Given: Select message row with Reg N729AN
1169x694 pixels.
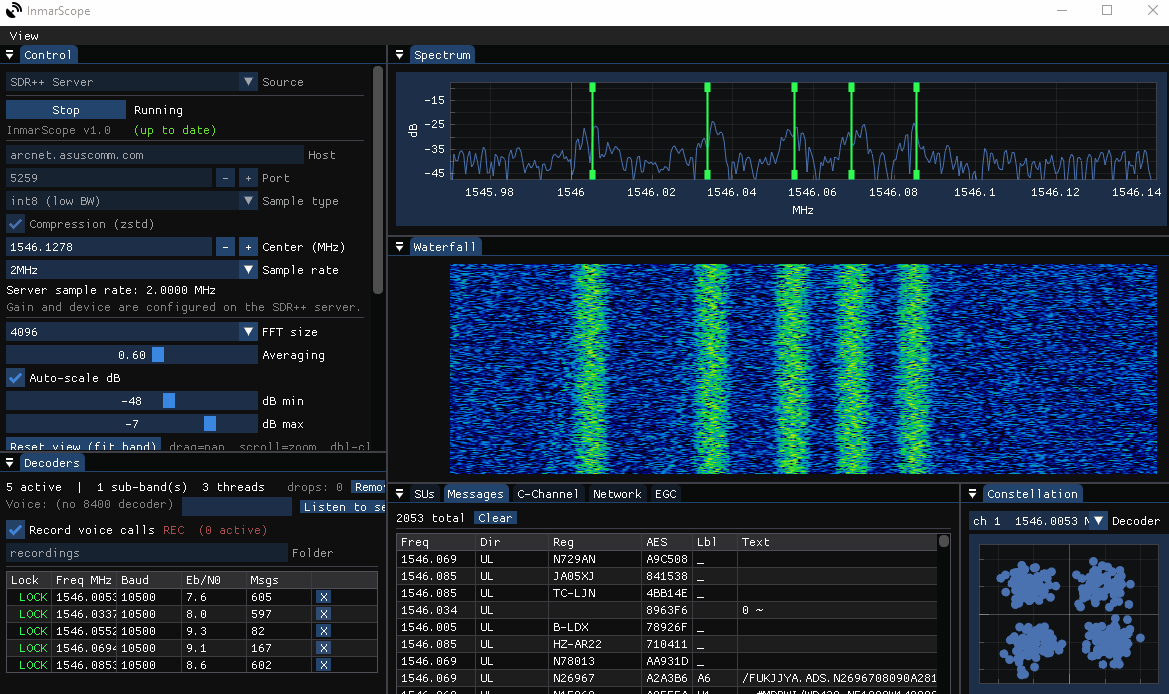Looking at the screenshot, I should [x=667, y=559].
